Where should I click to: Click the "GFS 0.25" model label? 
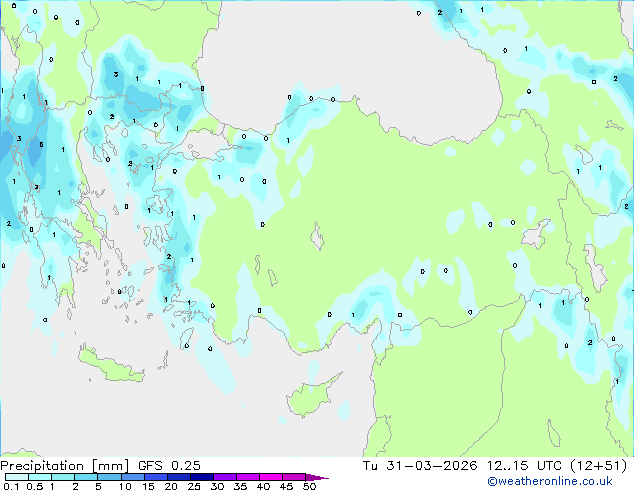click(x=169, y=466)
